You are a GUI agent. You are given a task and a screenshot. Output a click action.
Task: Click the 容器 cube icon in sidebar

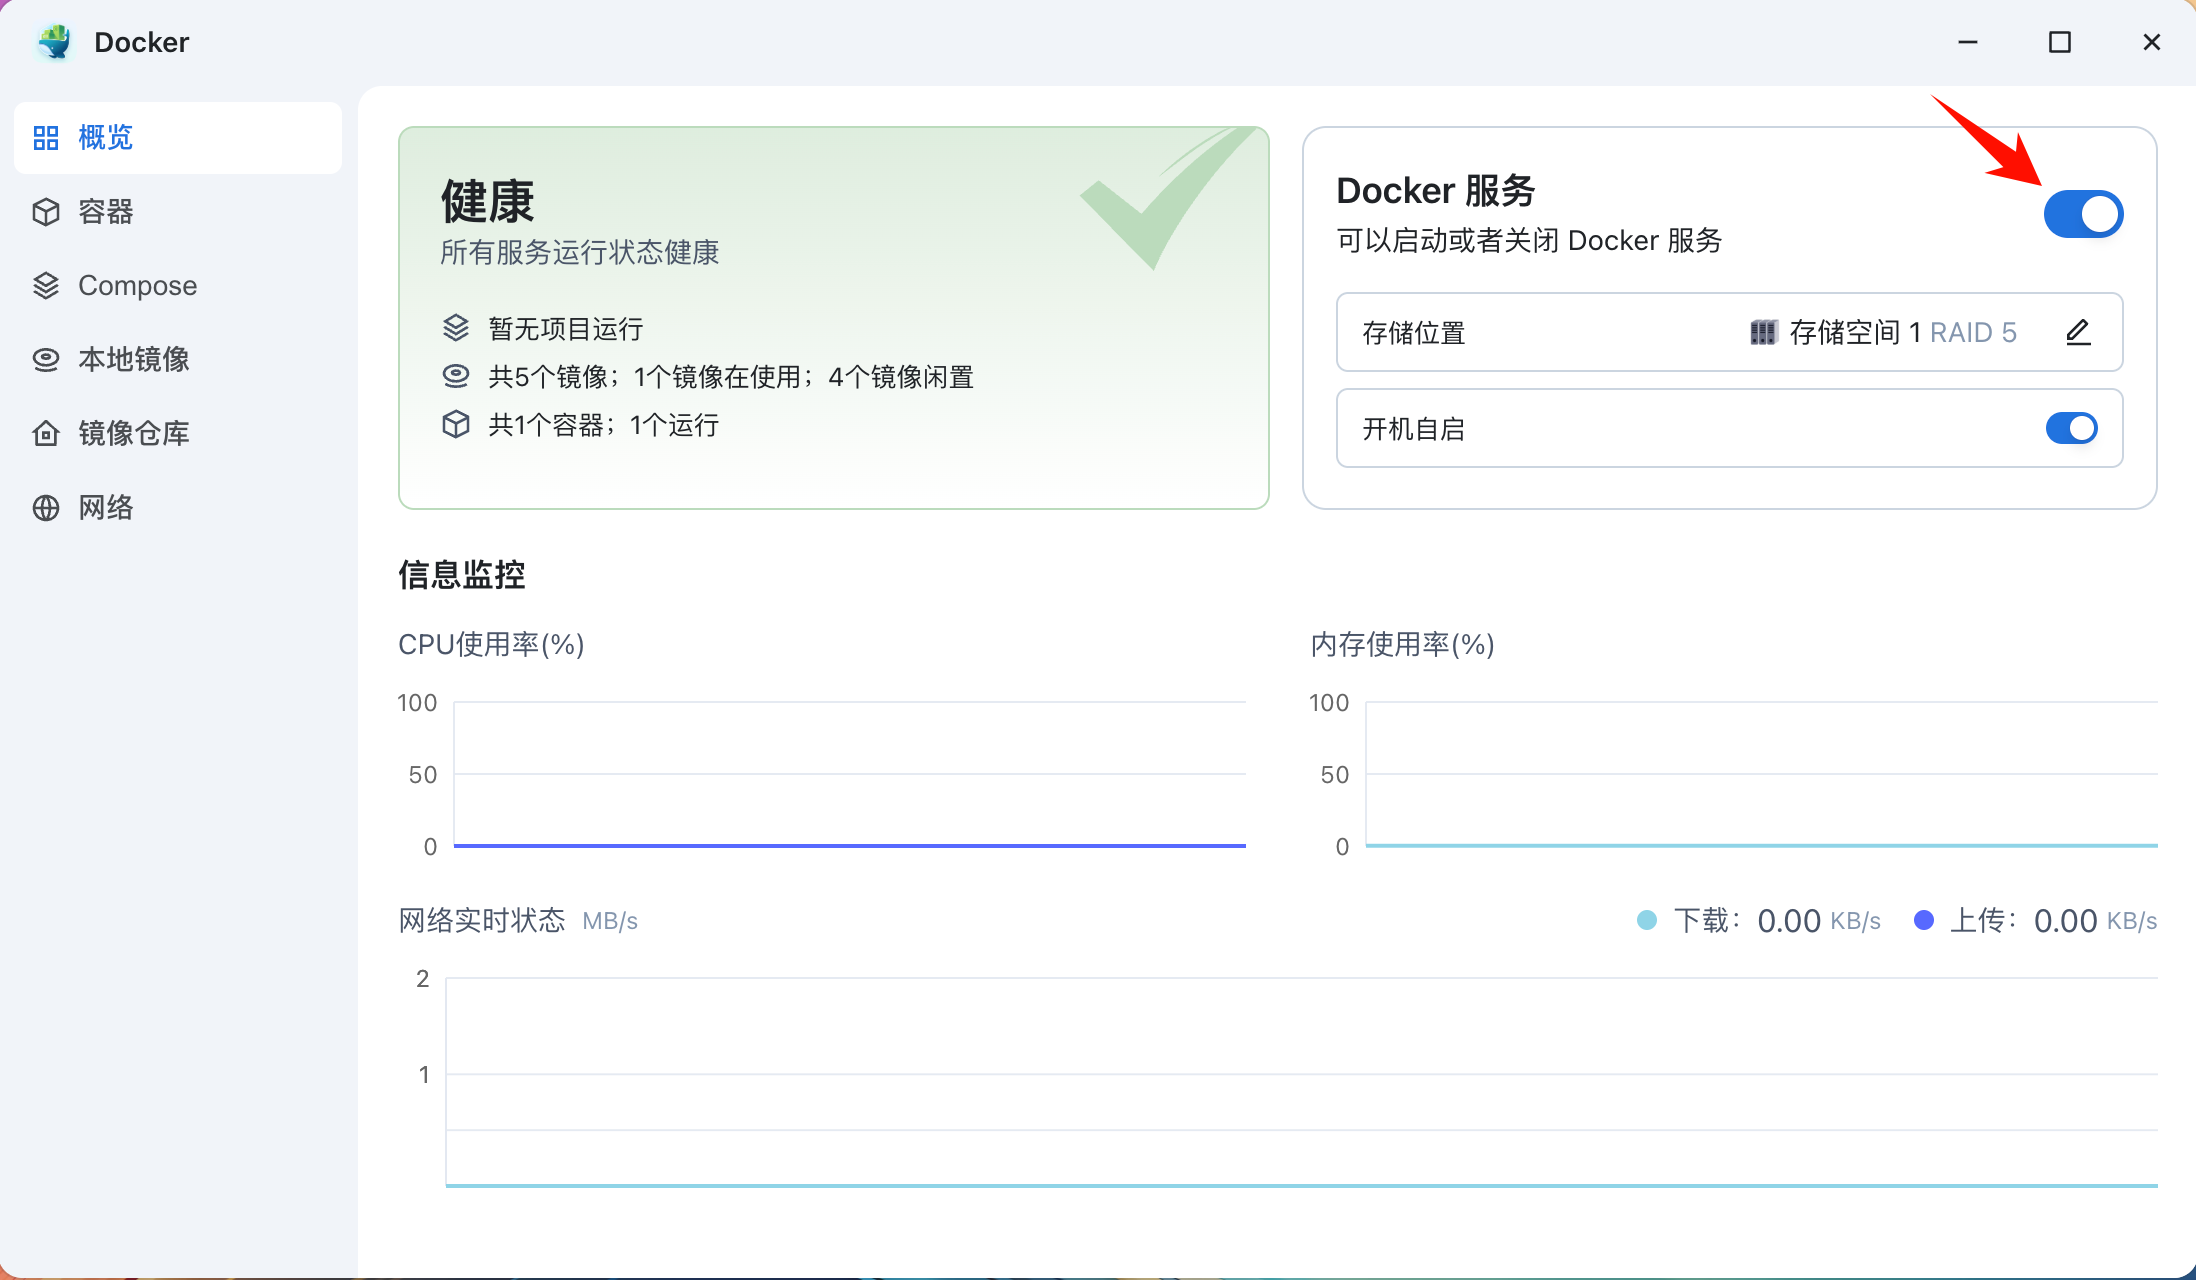coord(46,212)
